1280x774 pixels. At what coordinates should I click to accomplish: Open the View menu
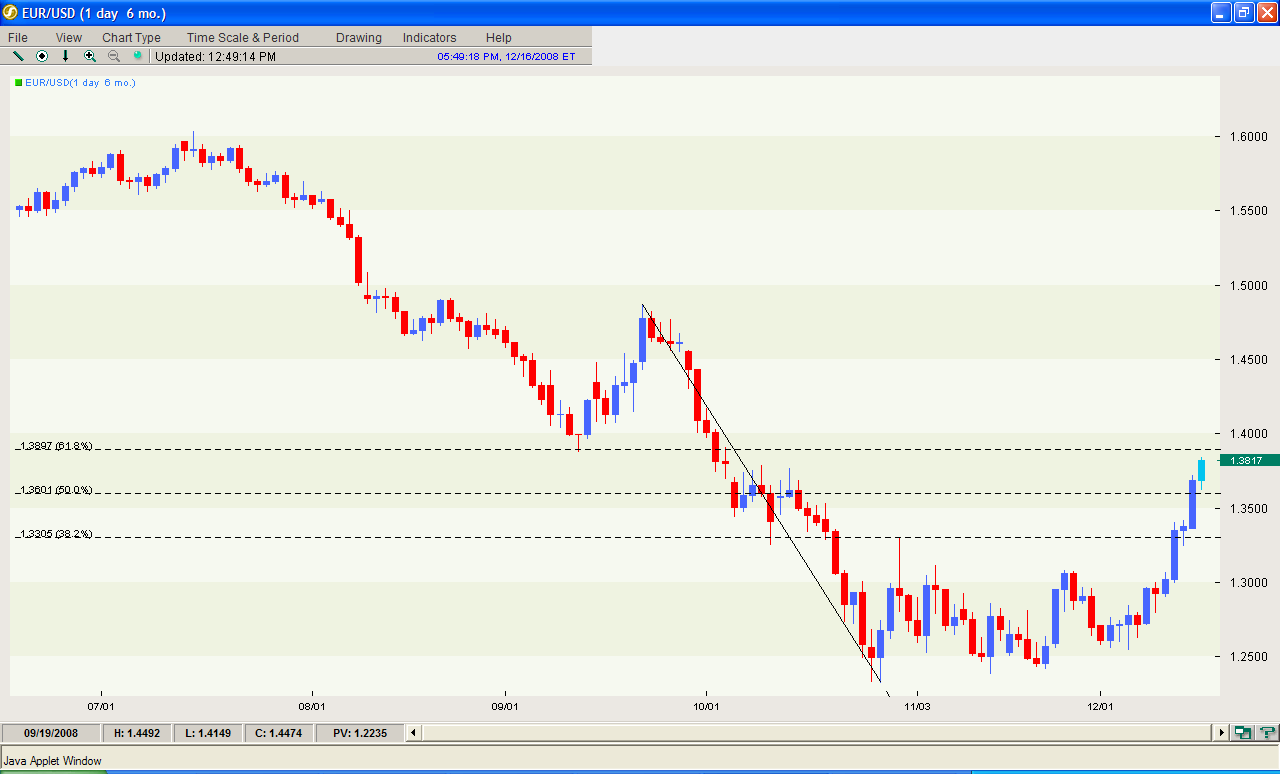point(69,37)
